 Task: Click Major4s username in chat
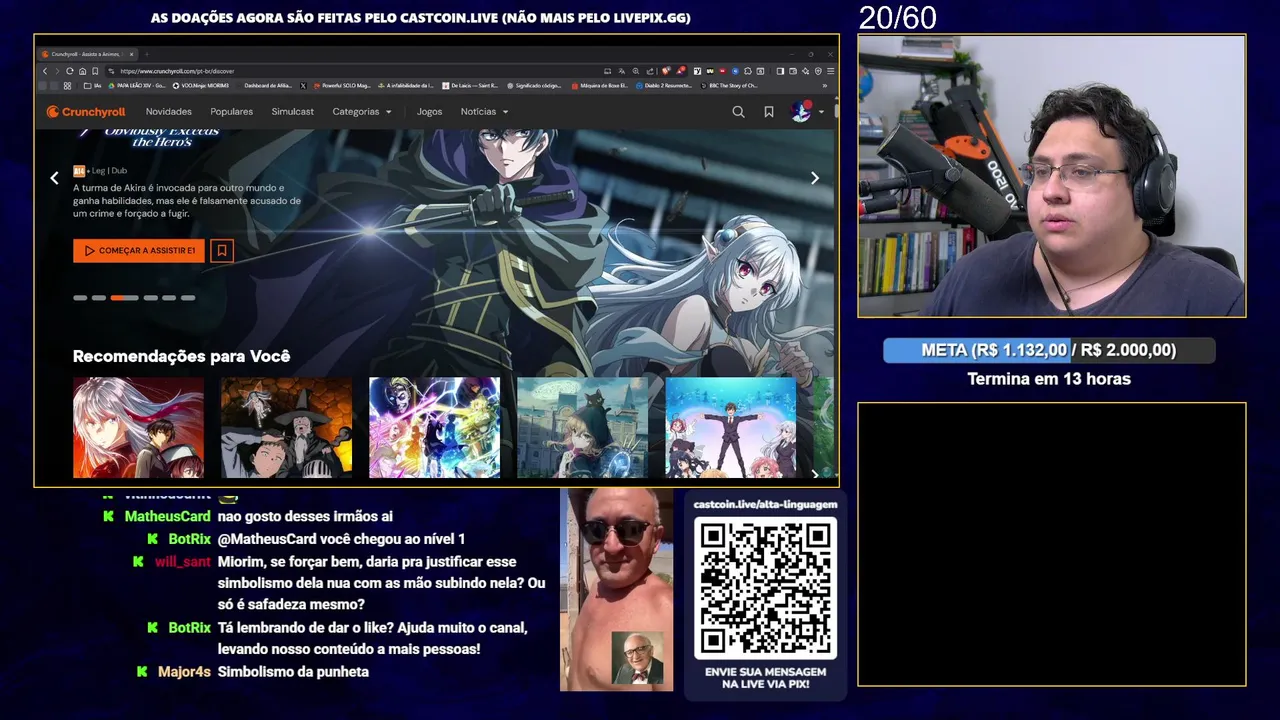184,671
